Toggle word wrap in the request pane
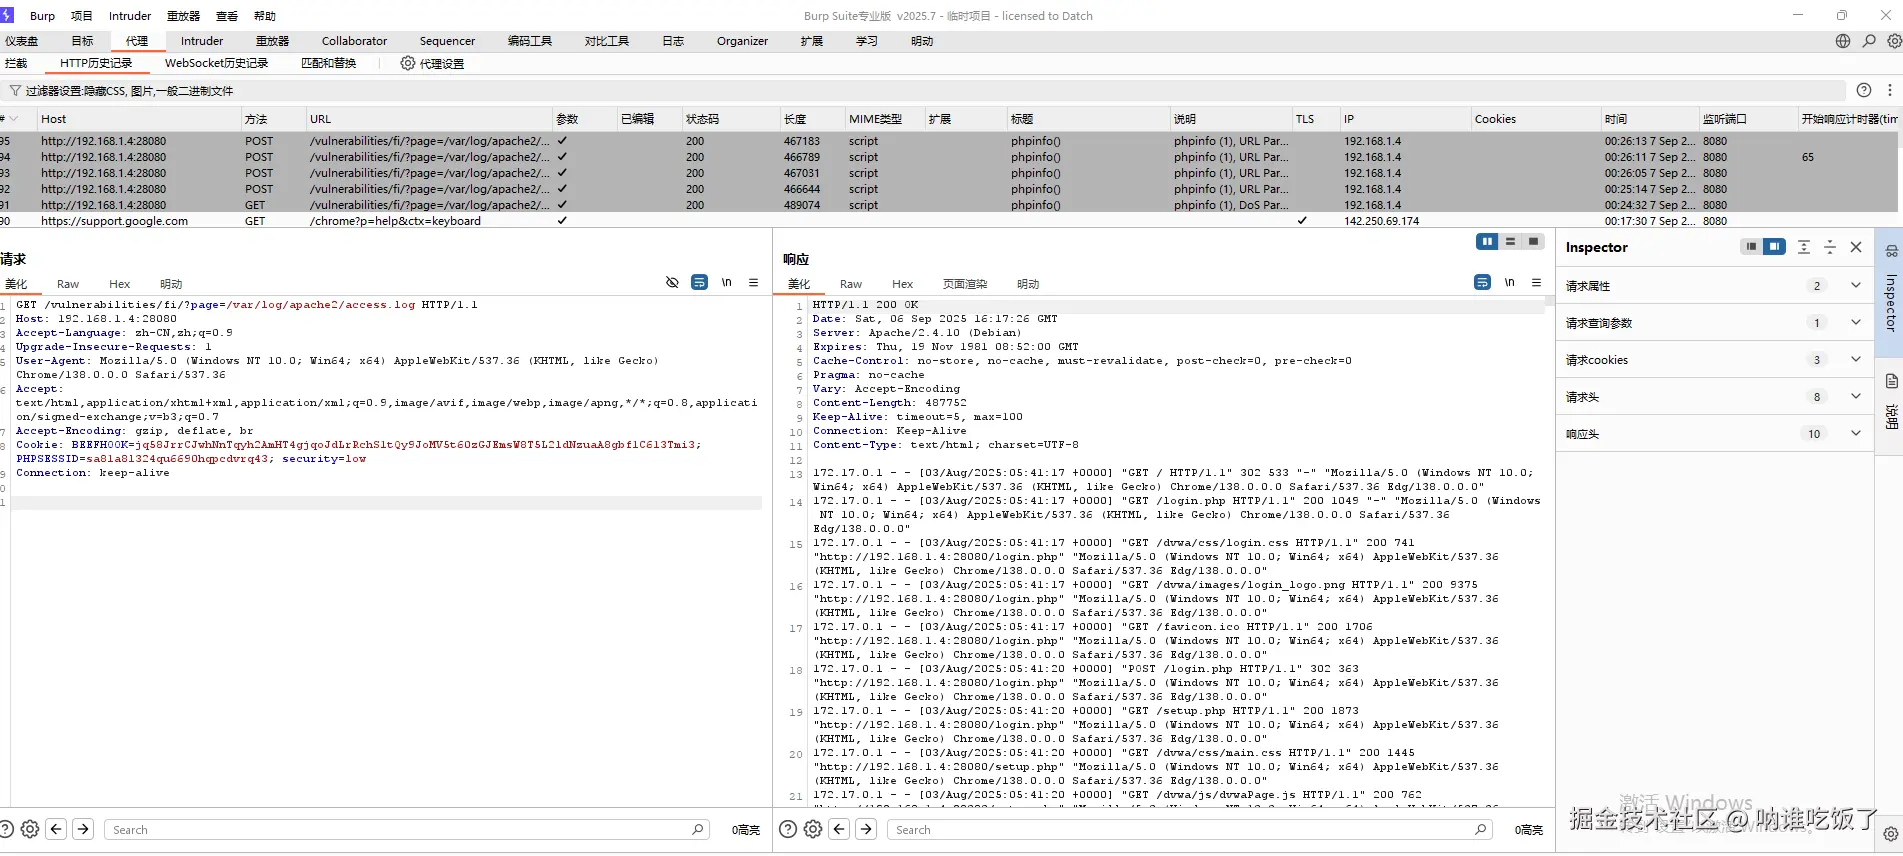1903x856 pixels. coord(699,283)
